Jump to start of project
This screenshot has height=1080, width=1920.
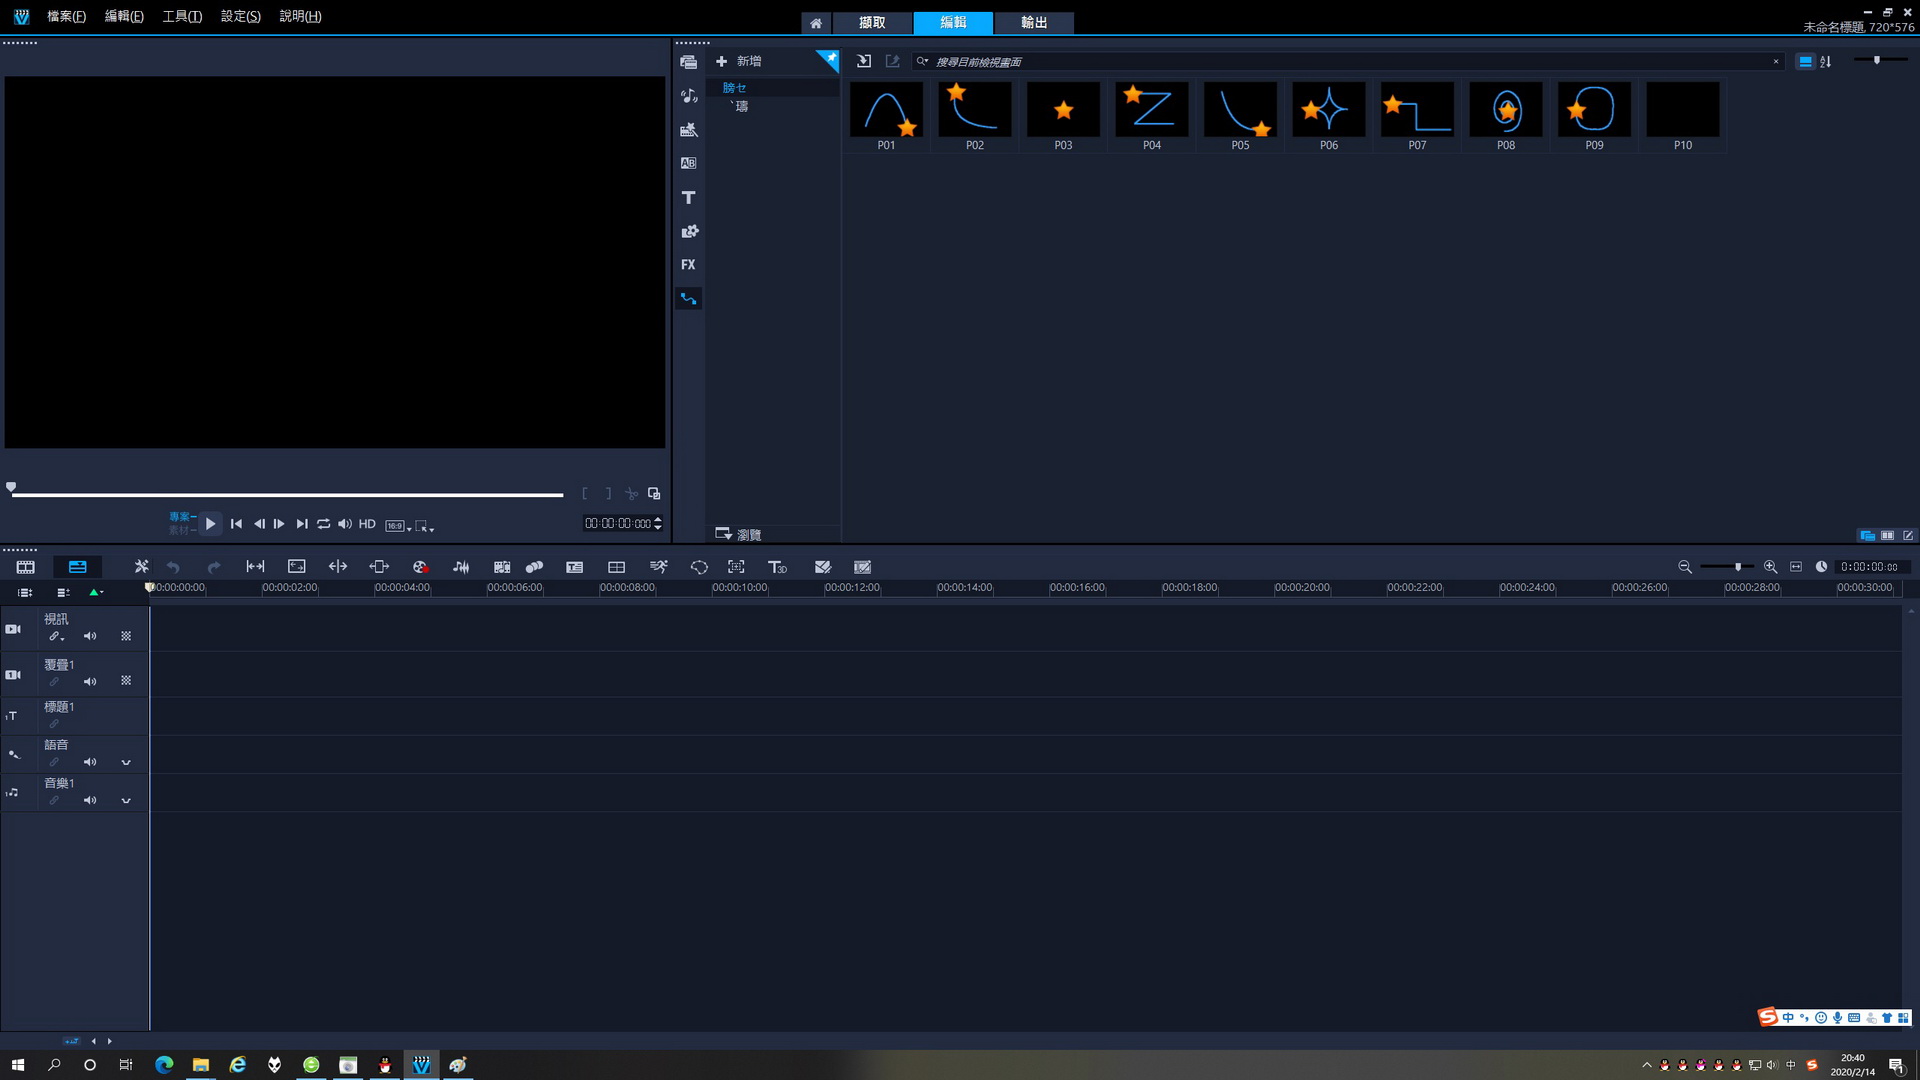click(236, 524)
